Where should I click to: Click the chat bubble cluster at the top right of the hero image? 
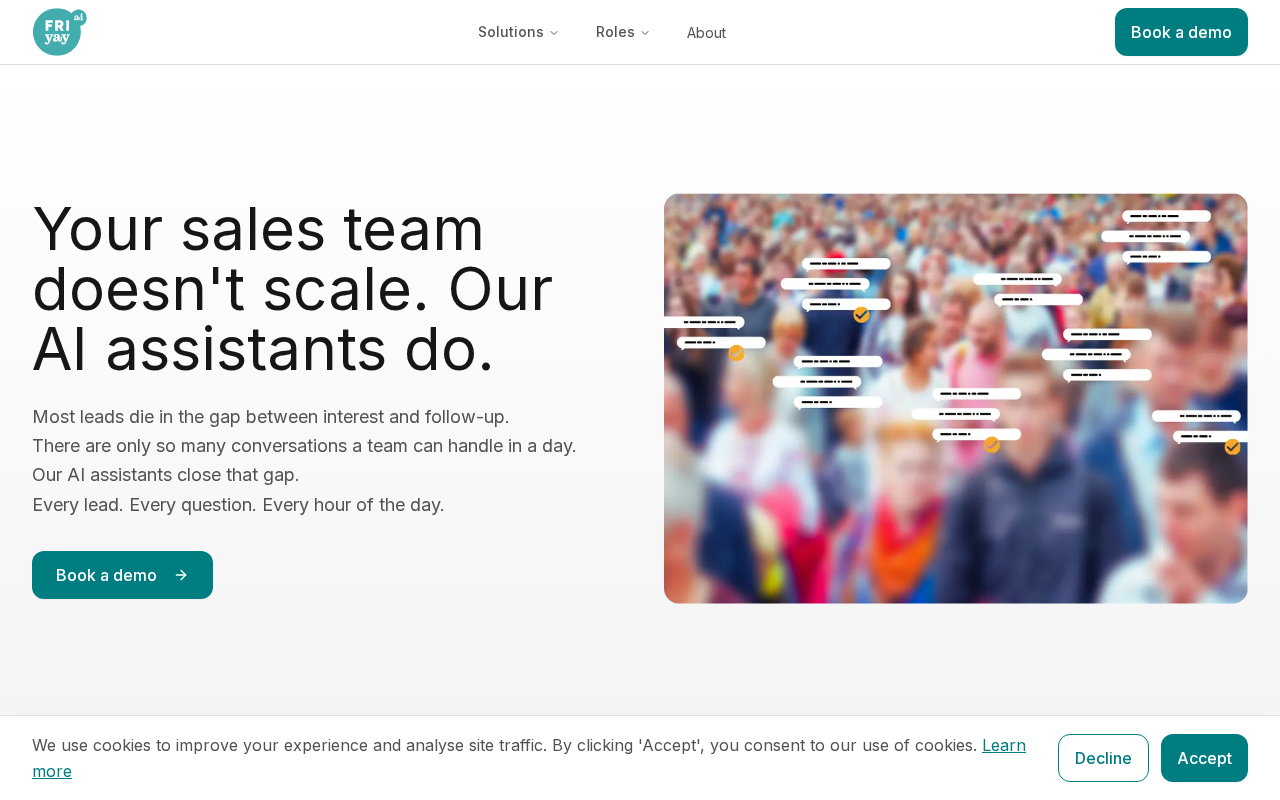click(x=1157, y=237)
